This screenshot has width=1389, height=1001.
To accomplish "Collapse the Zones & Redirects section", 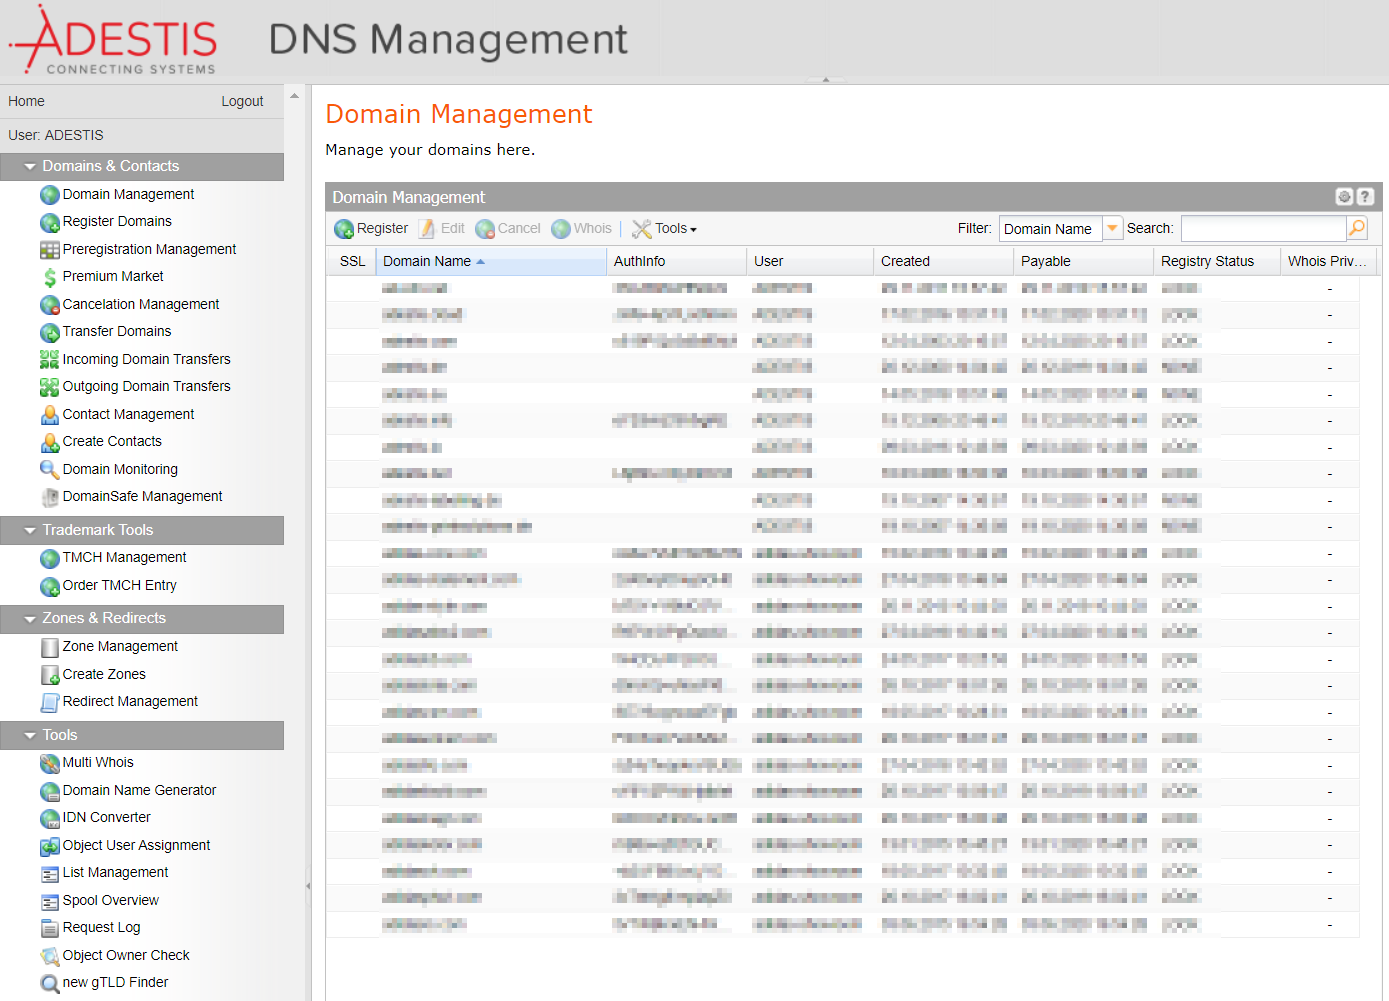I will coord(30,619).
